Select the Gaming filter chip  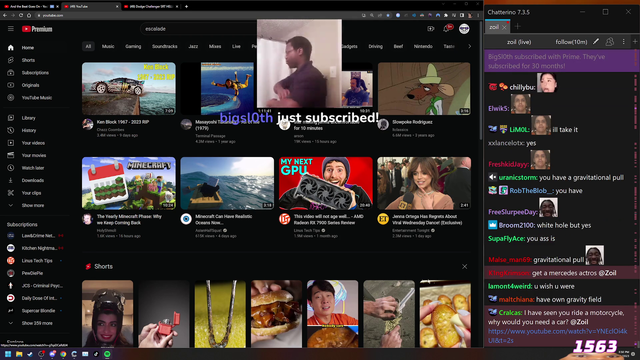tap(133, 46)
